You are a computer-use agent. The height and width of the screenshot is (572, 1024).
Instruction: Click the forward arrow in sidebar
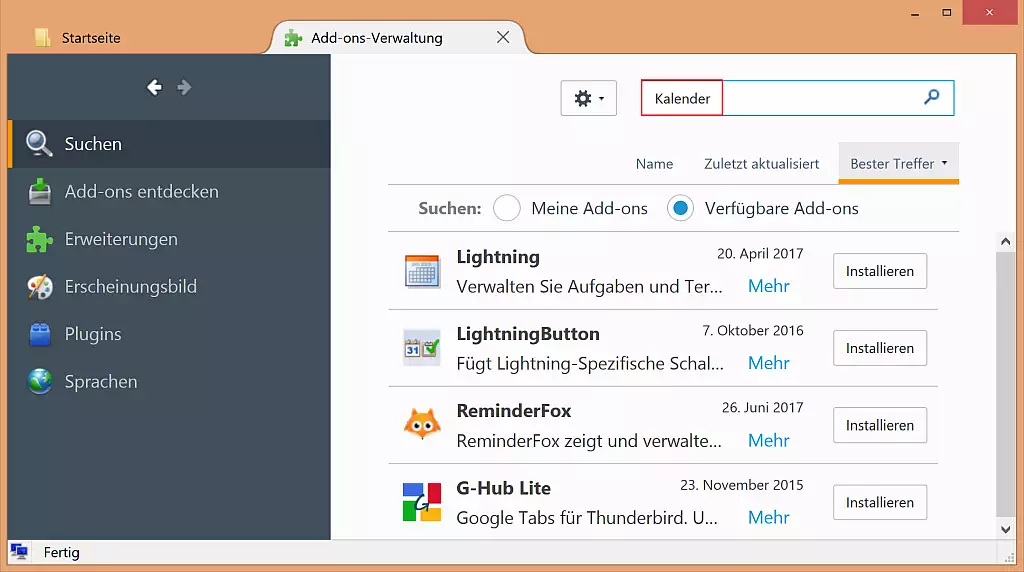184,88
